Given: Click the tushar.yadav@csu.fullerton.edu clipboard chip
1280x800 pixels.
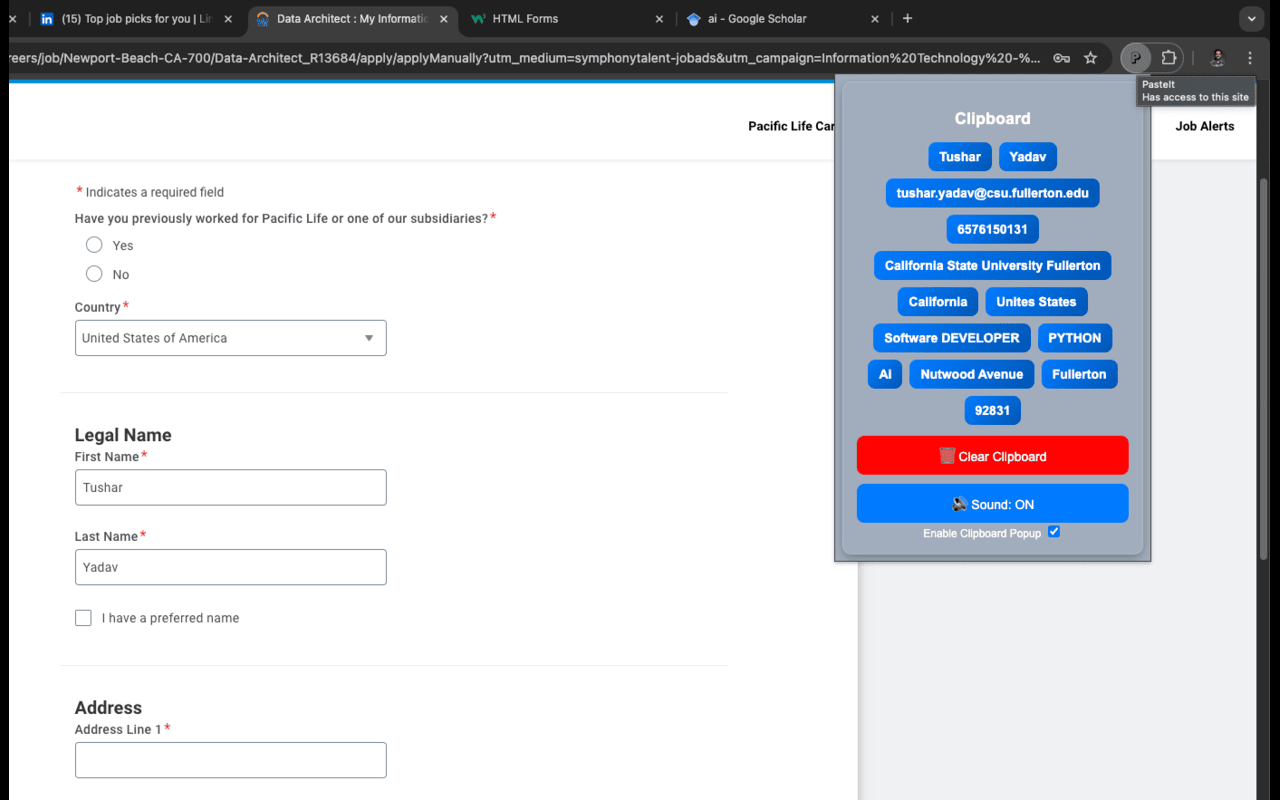Looking at the screenshot, I should 992,193.
